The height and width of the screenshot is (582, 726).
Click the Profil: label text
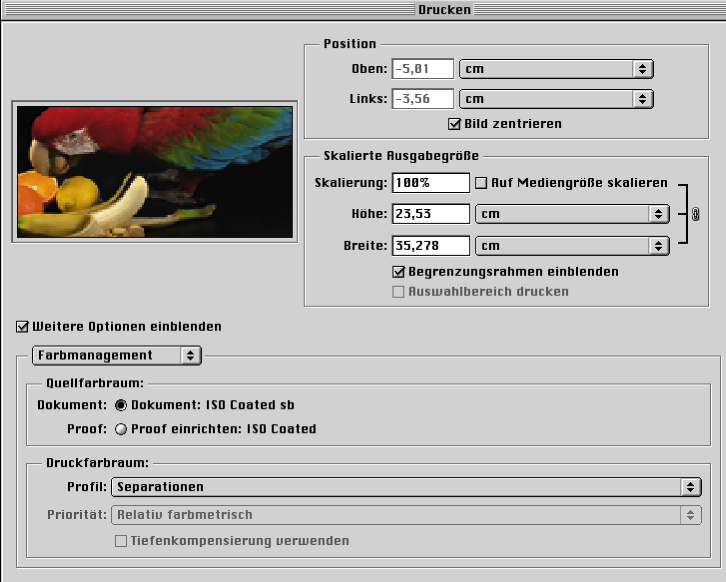pyautogui.click(x=87, y=487)
